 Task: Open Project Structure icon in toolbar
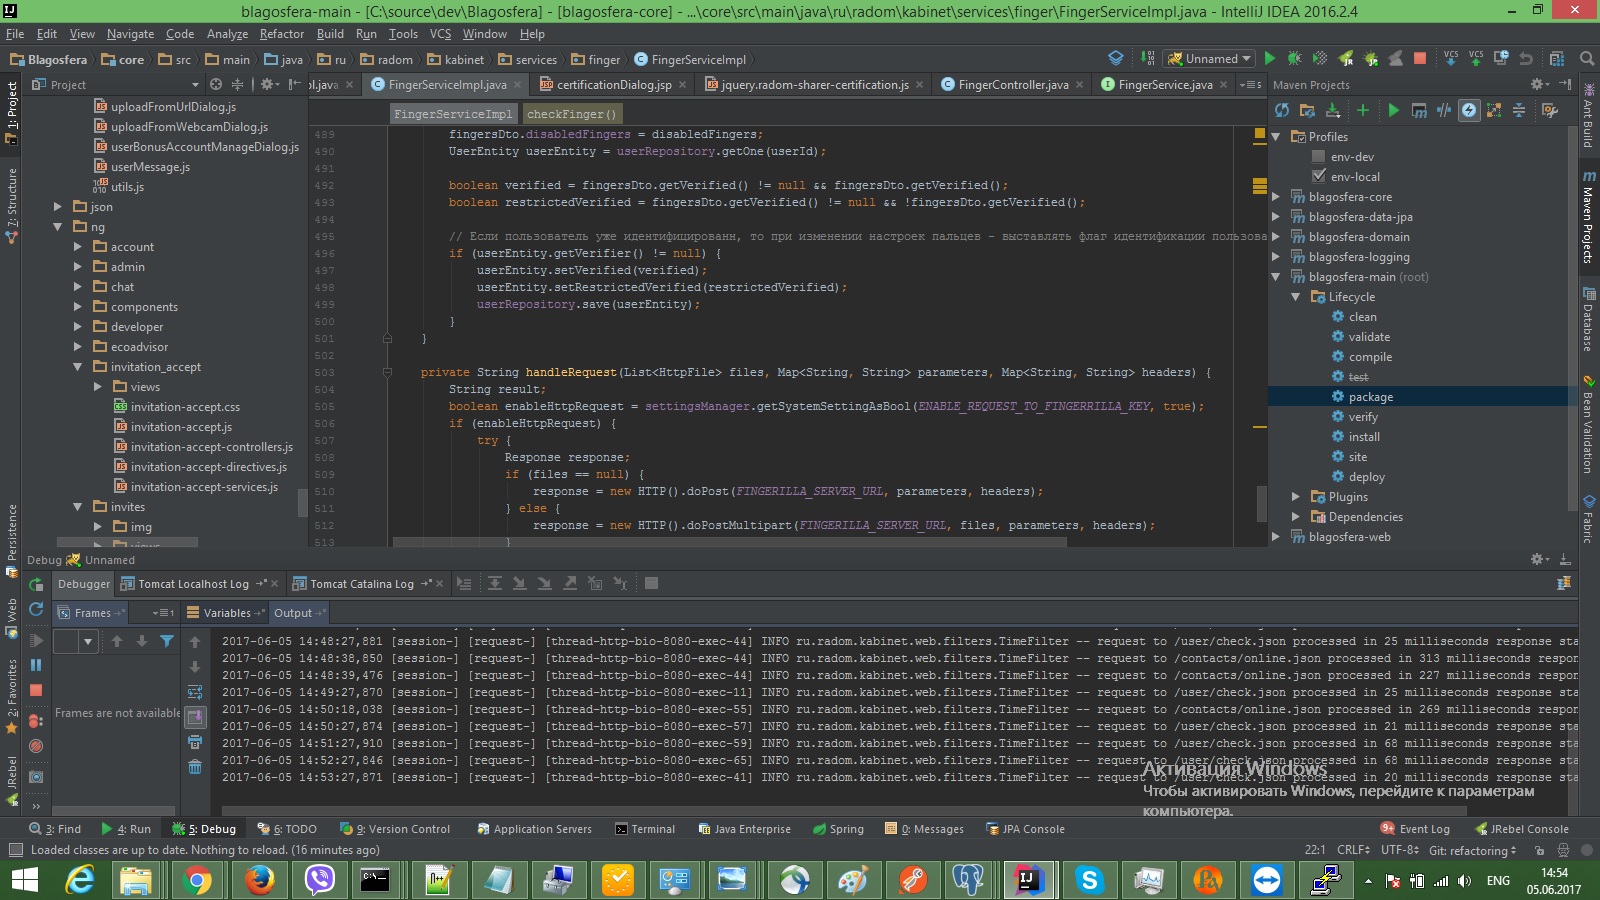(x=1556, y=59)
